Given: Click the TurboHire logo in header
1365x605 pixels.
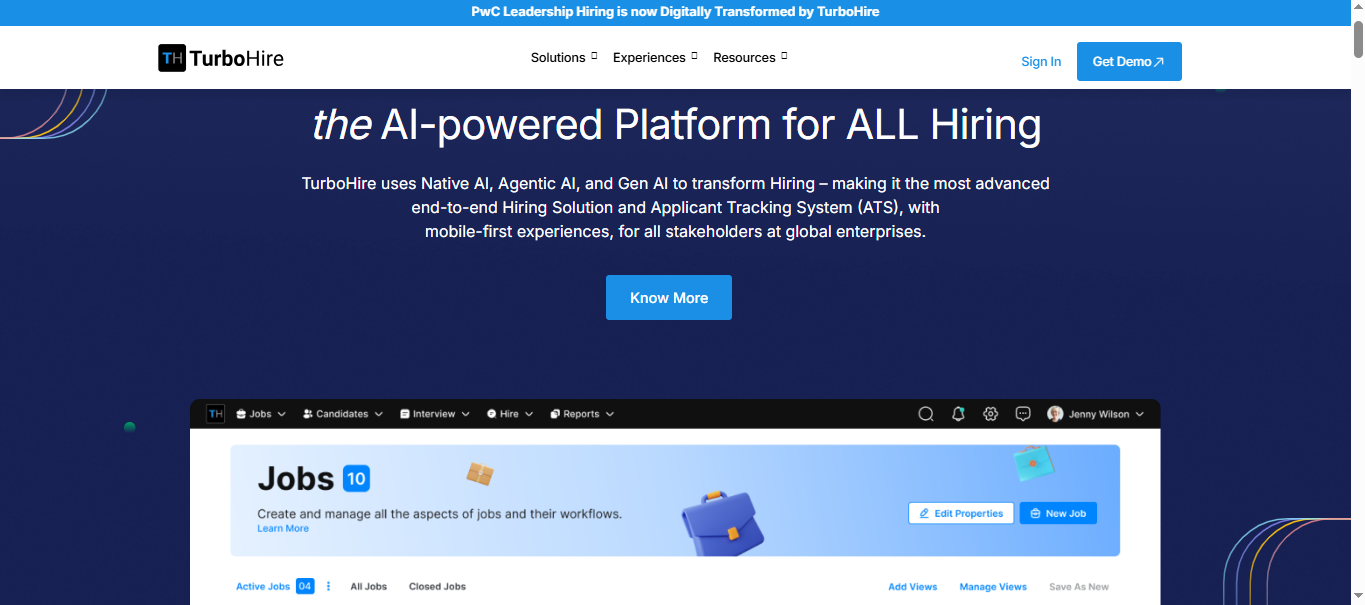Looking at the screenshot, I should pos(221,58).
